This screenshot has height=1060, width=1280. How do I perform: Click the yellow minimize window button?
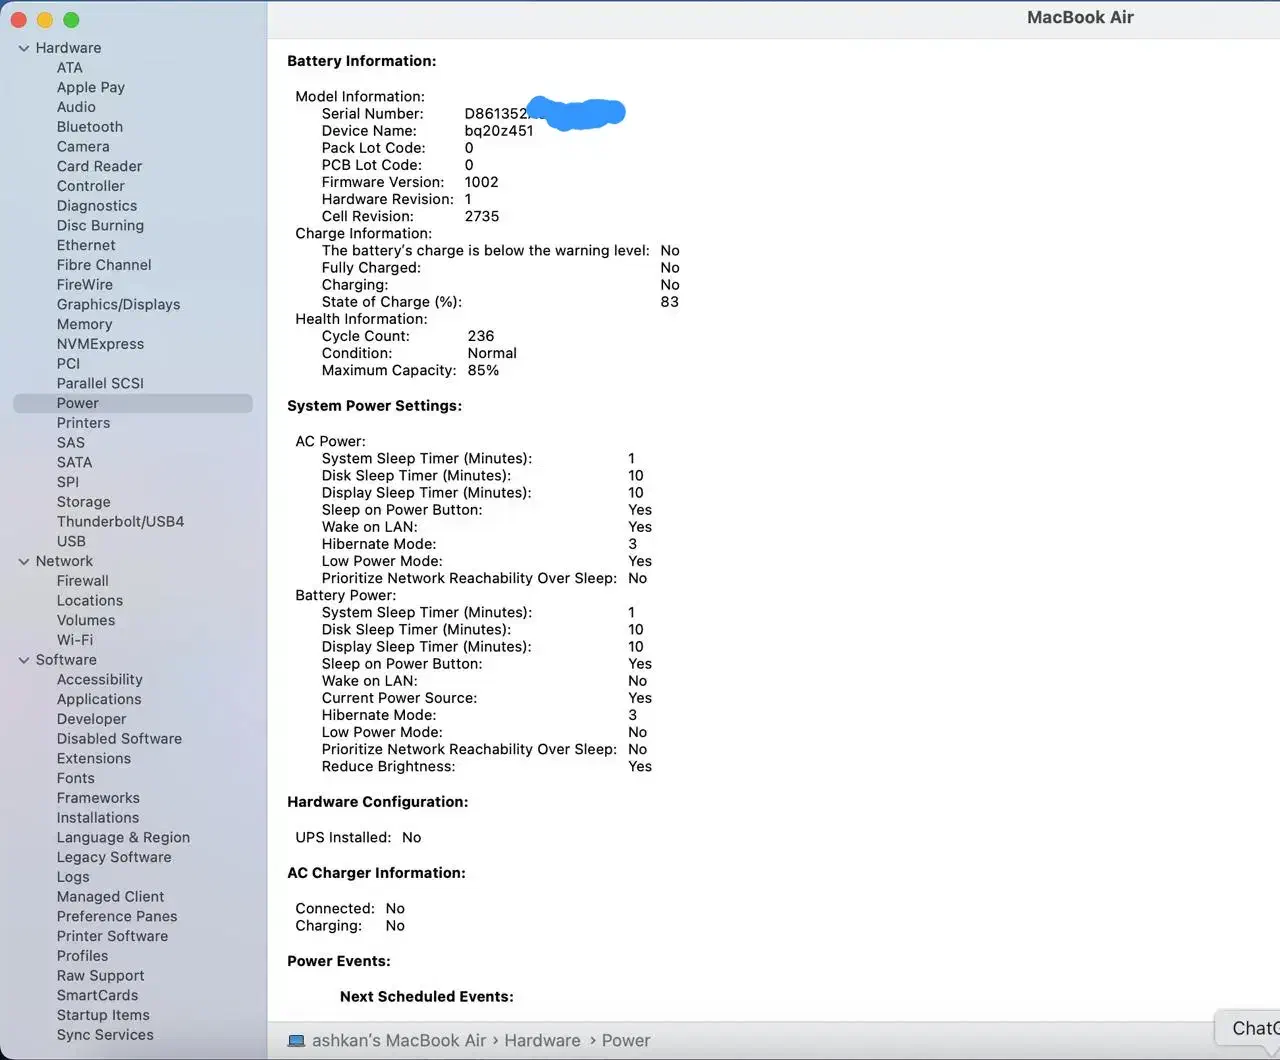tap(45, 20)
